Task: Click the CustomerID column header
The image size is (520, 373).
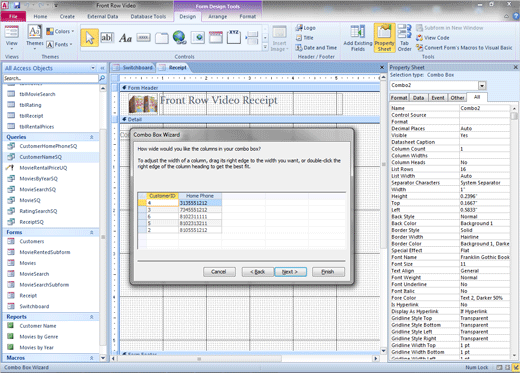Action: [x=162, y=196]
